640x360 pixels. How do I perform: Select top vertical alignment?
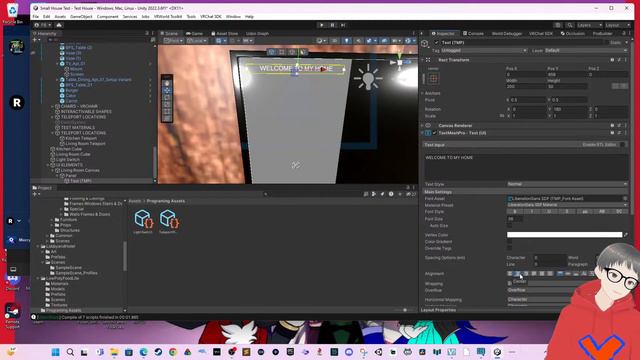tap(560, 273)
